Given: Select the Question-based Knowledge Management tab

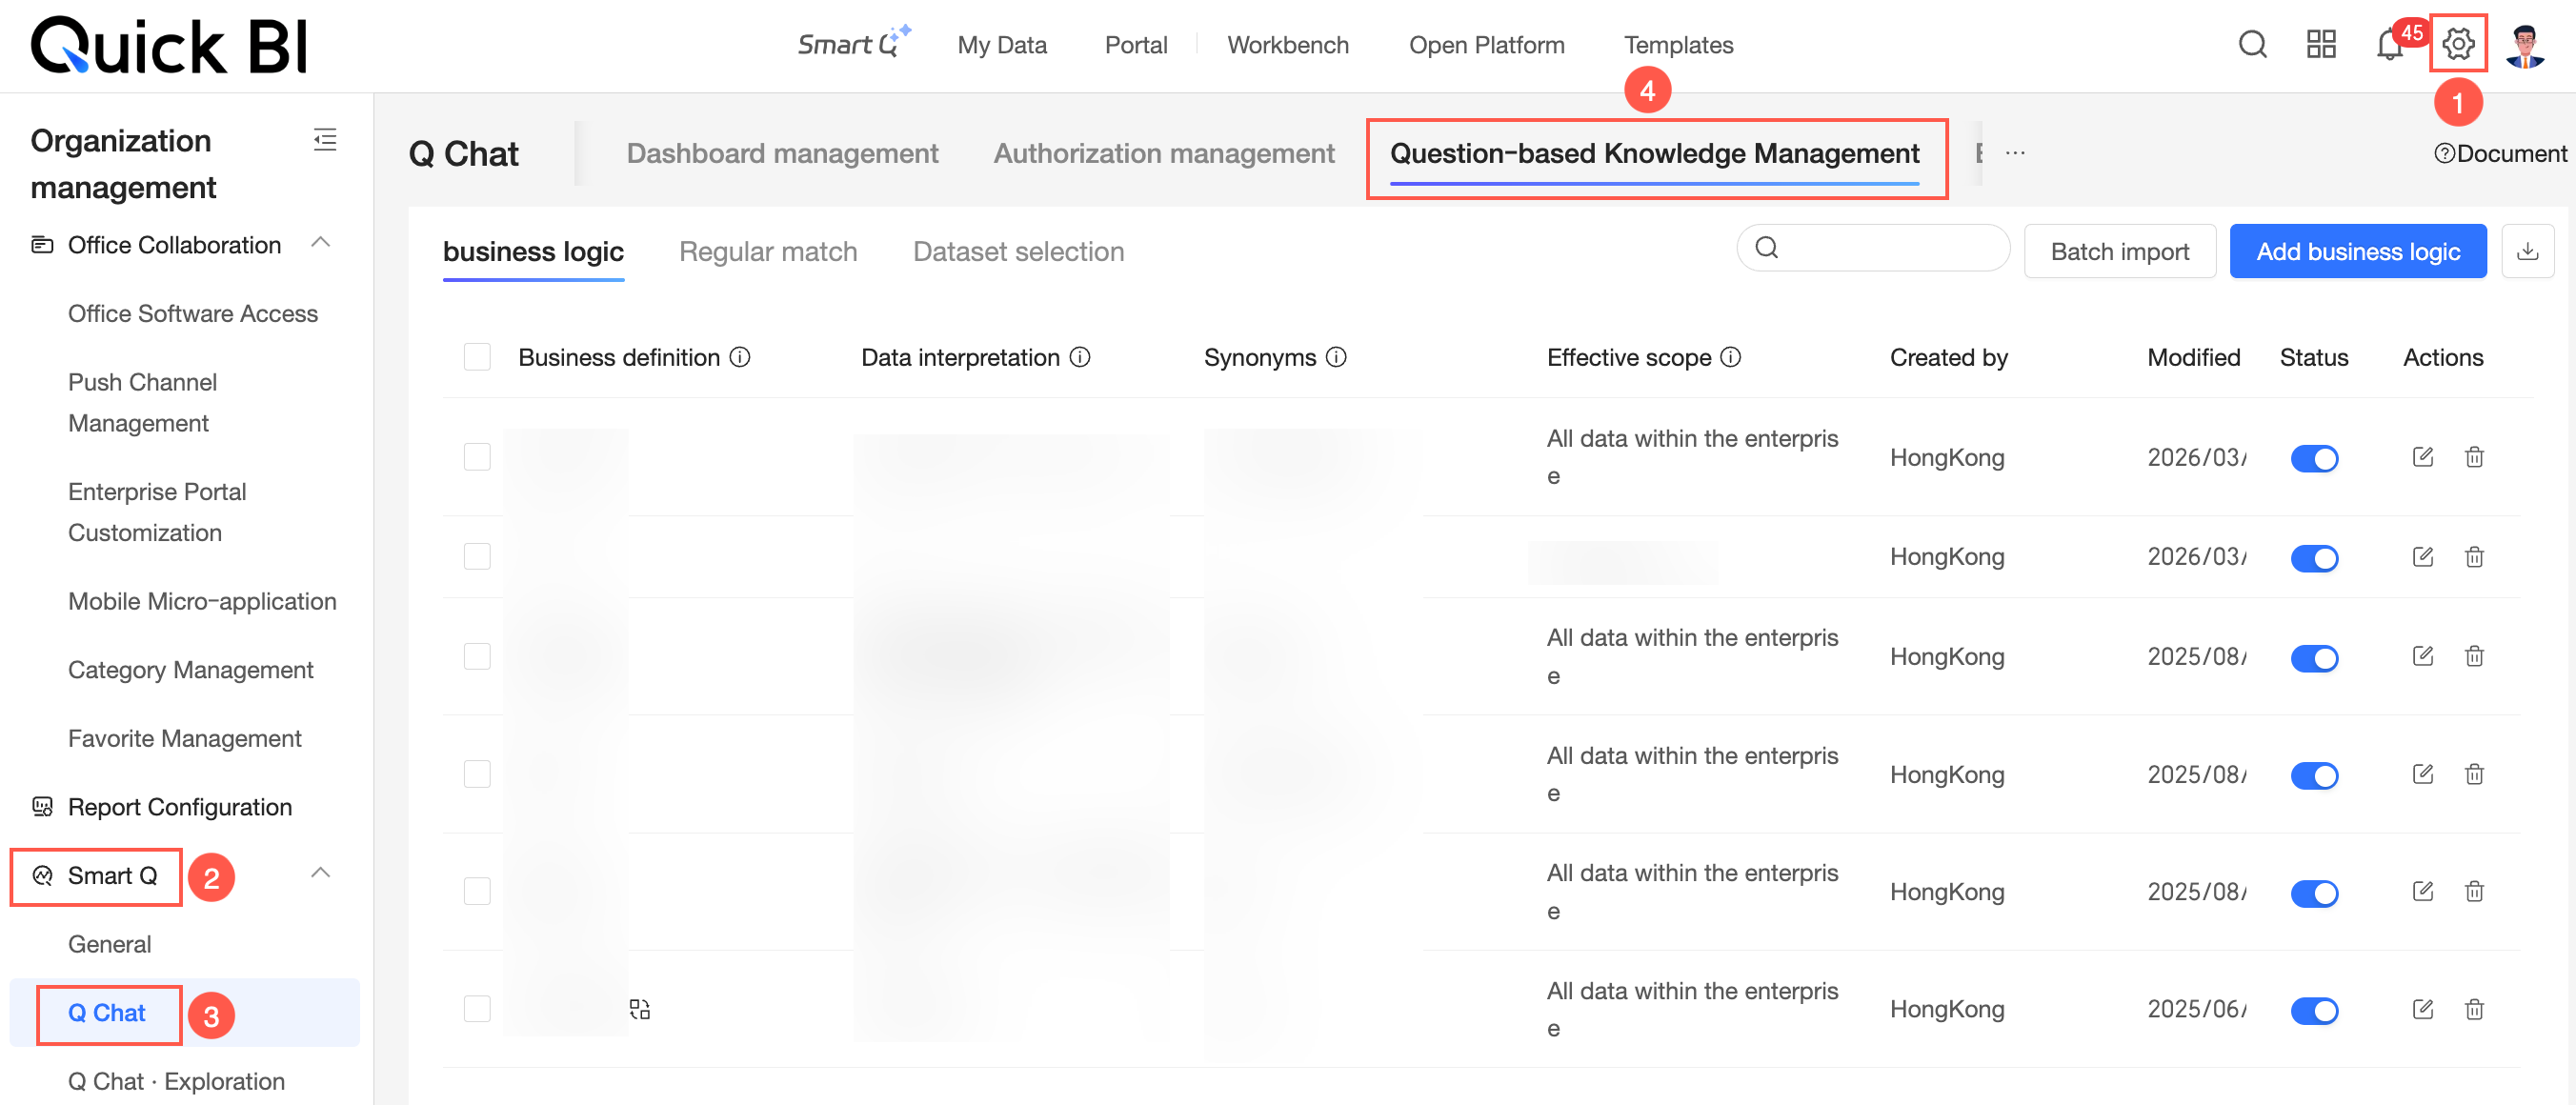Looking at the screenshot, I should click(x=1654, y=153).
